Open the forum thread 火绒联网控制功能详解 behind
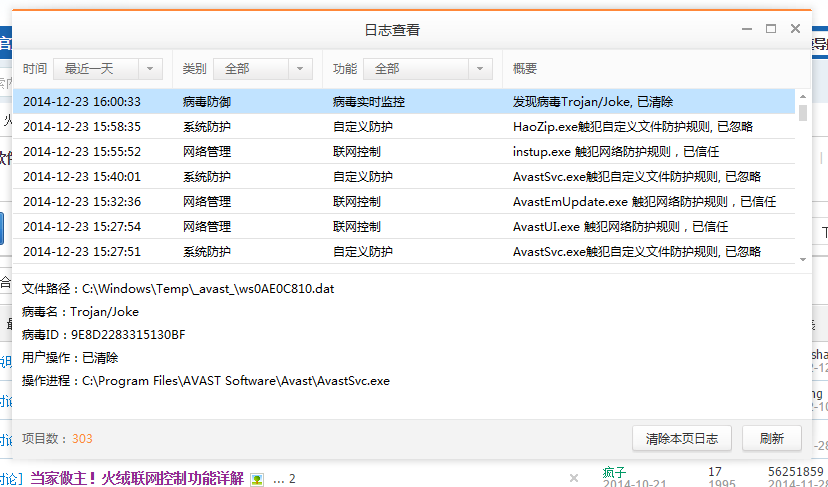The width and height of the screenshot is (828, 487). pyautogui.click(x=137, y=479)
